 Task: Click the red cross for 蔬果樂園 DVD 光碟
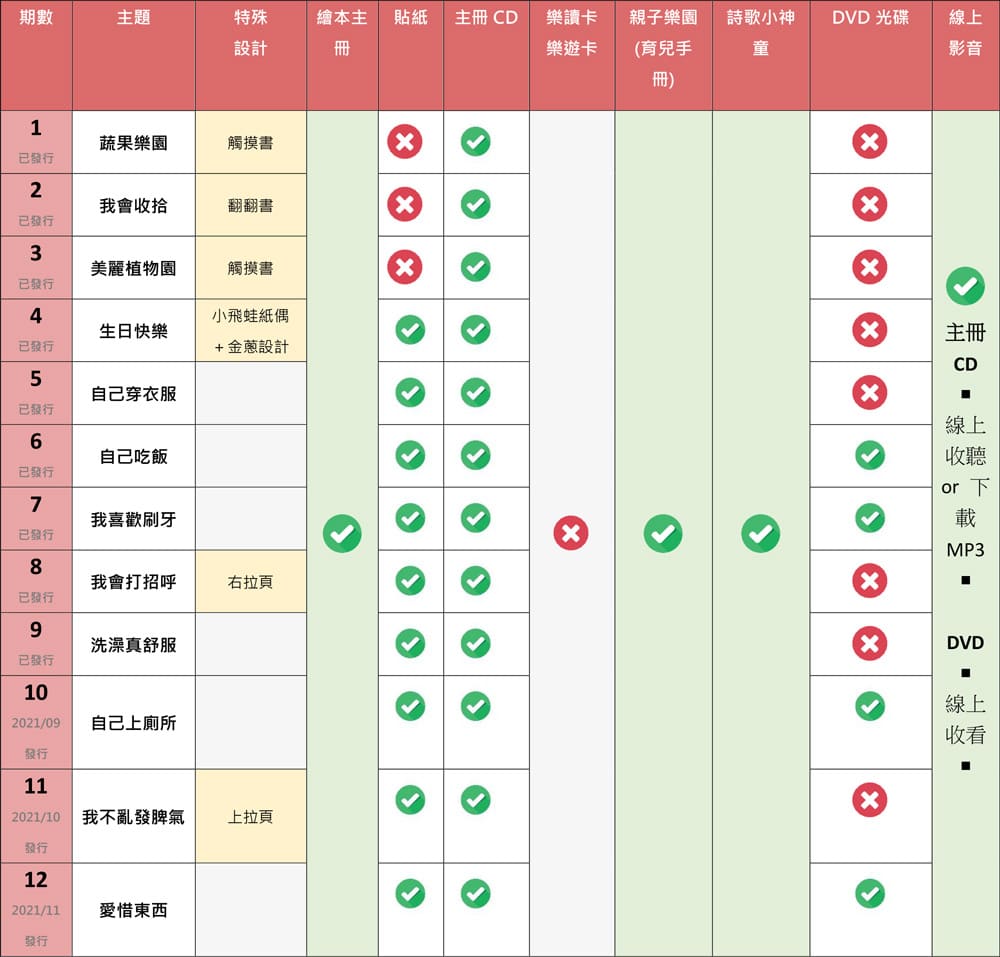coord(869,142)
